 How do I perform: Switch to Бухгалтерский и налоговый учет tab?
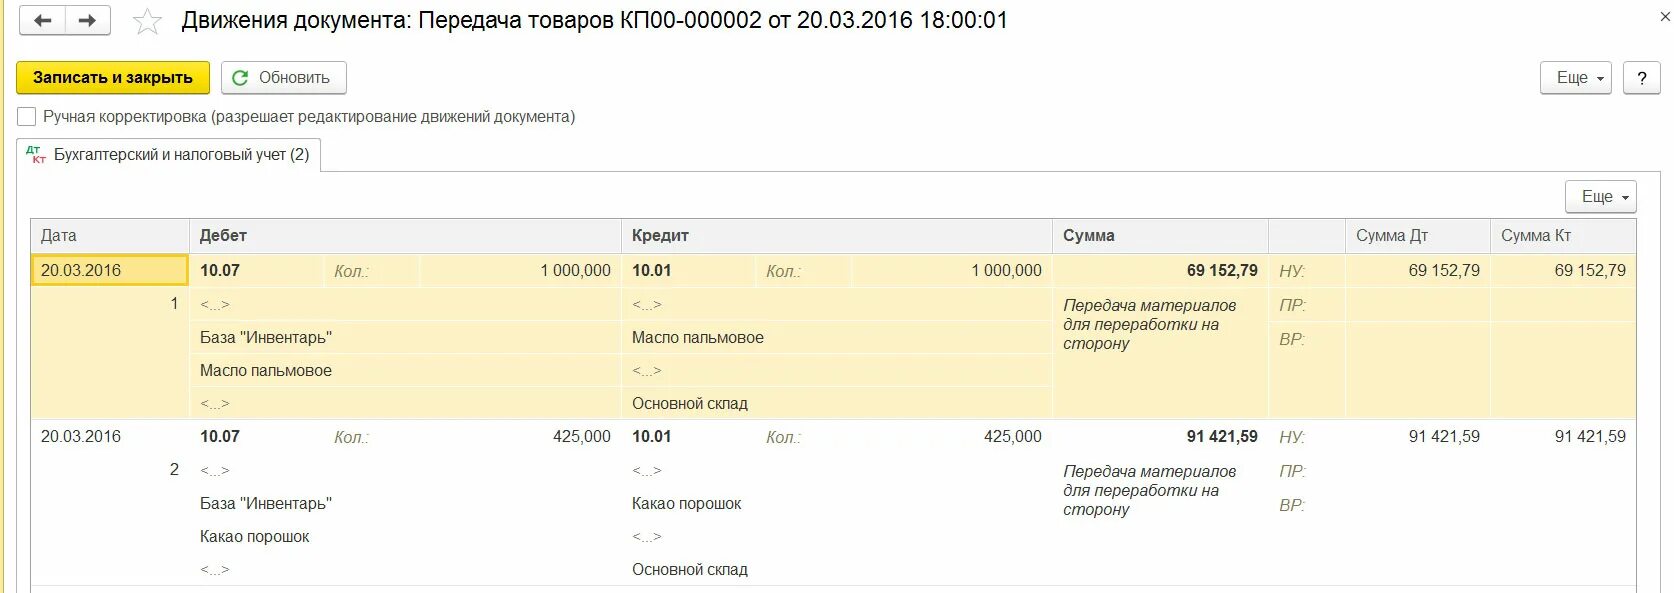click(x=181, y=155)
